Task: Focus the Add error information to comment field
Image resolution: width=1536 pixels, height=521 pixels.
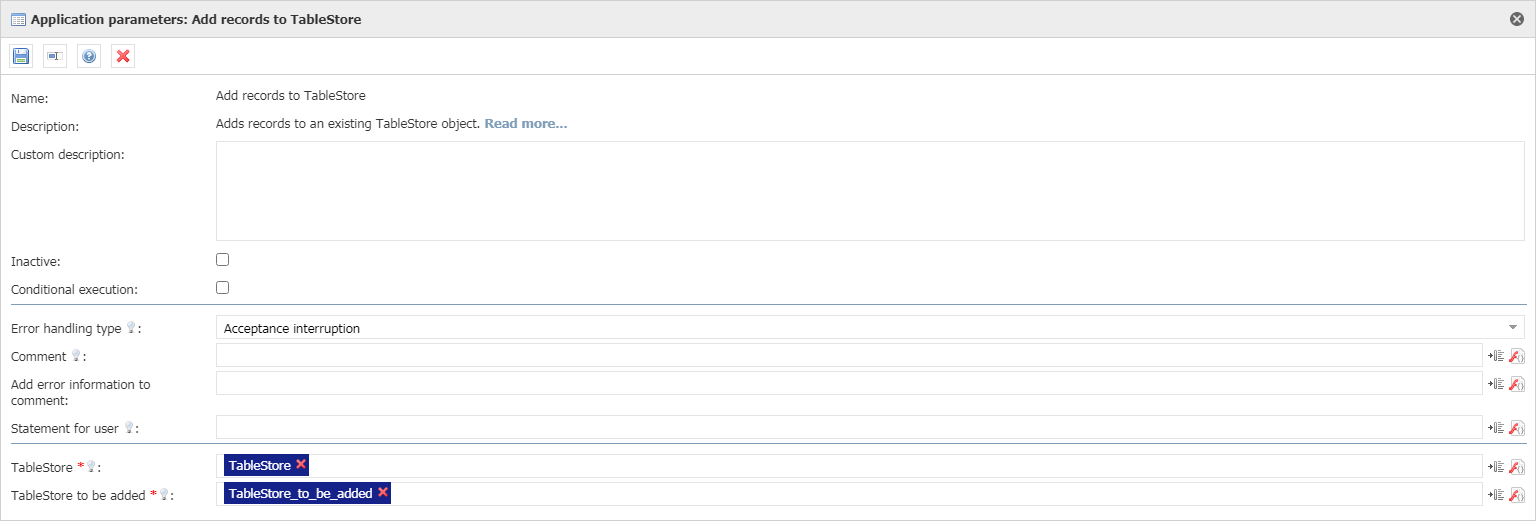Action: click(x=849, y=383)
